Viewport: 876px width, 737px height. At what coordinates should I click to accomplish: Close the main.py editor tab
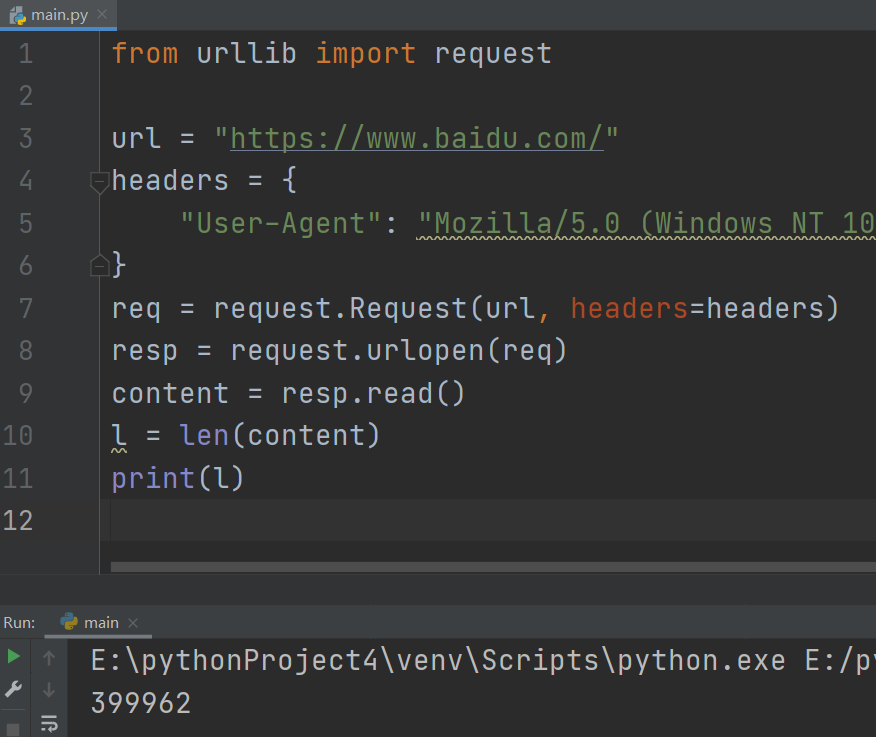pos(104,15)
